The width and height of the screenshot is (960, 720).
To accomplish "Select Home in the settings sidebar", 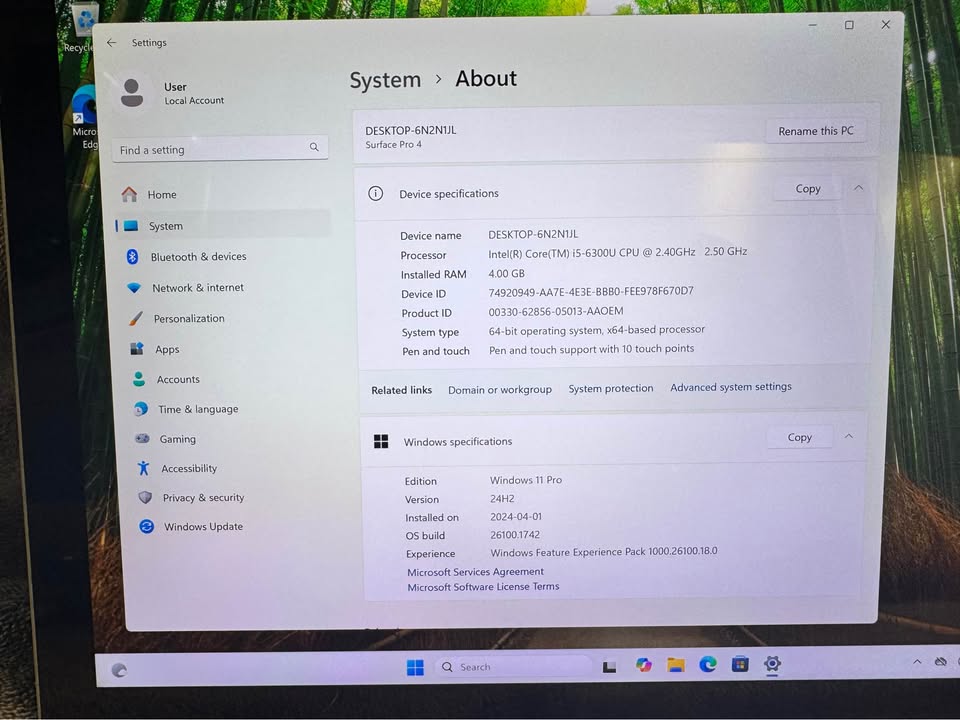I will tap(222, 194).
